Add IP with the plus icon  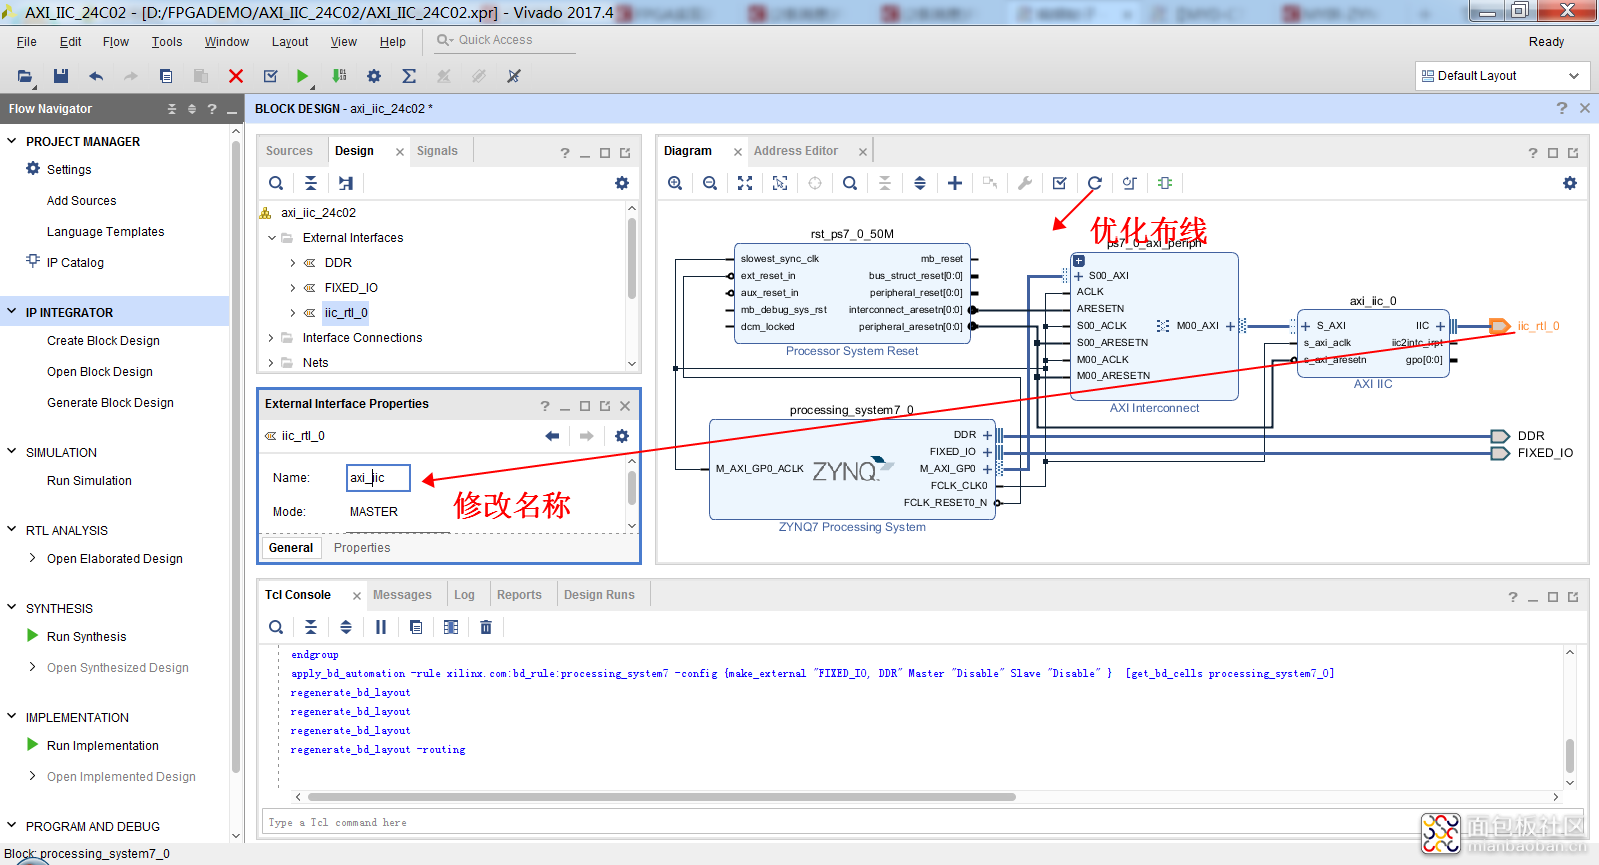click(x=955, y=183)
